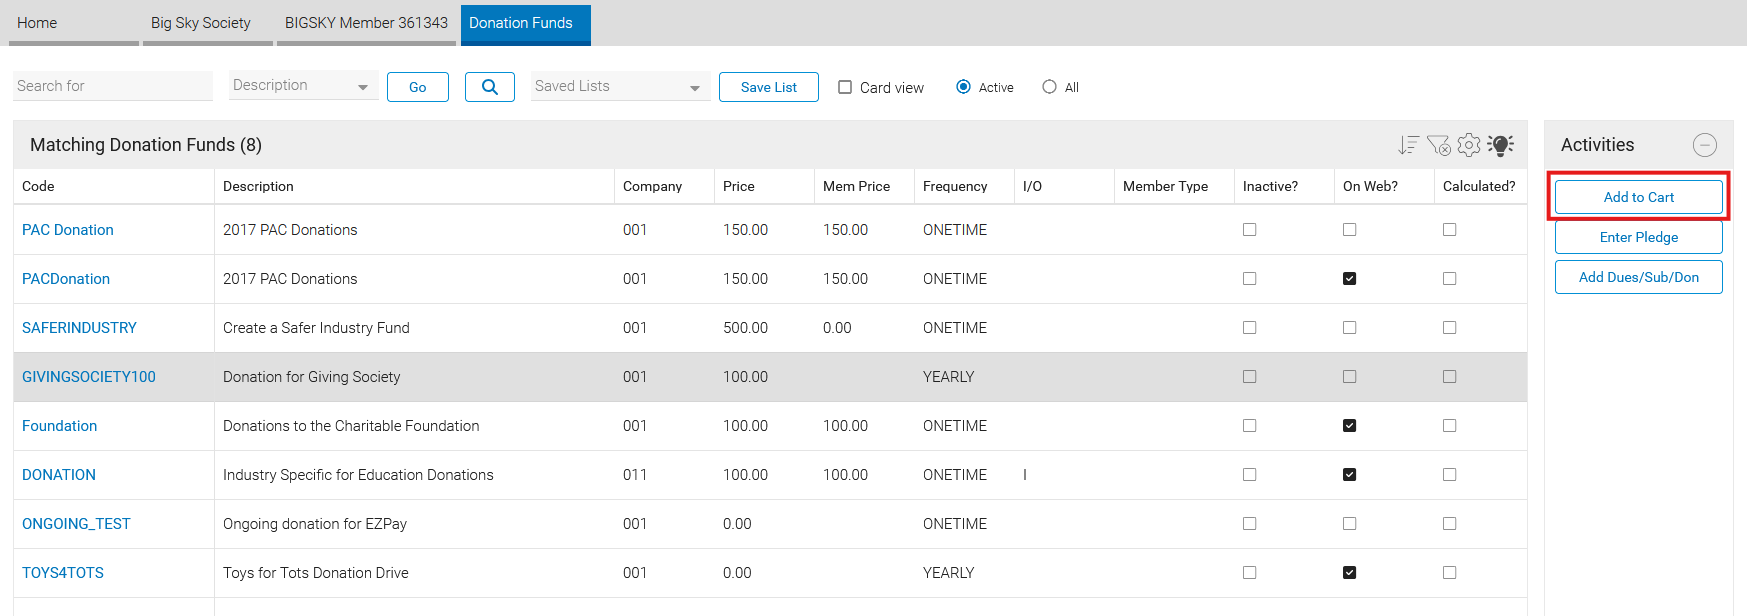Image resolution: width=1747 pixels, height=616 pixels.
Task: Uncheck On Web for Foundation row
Action: (x=1349, y=426)
